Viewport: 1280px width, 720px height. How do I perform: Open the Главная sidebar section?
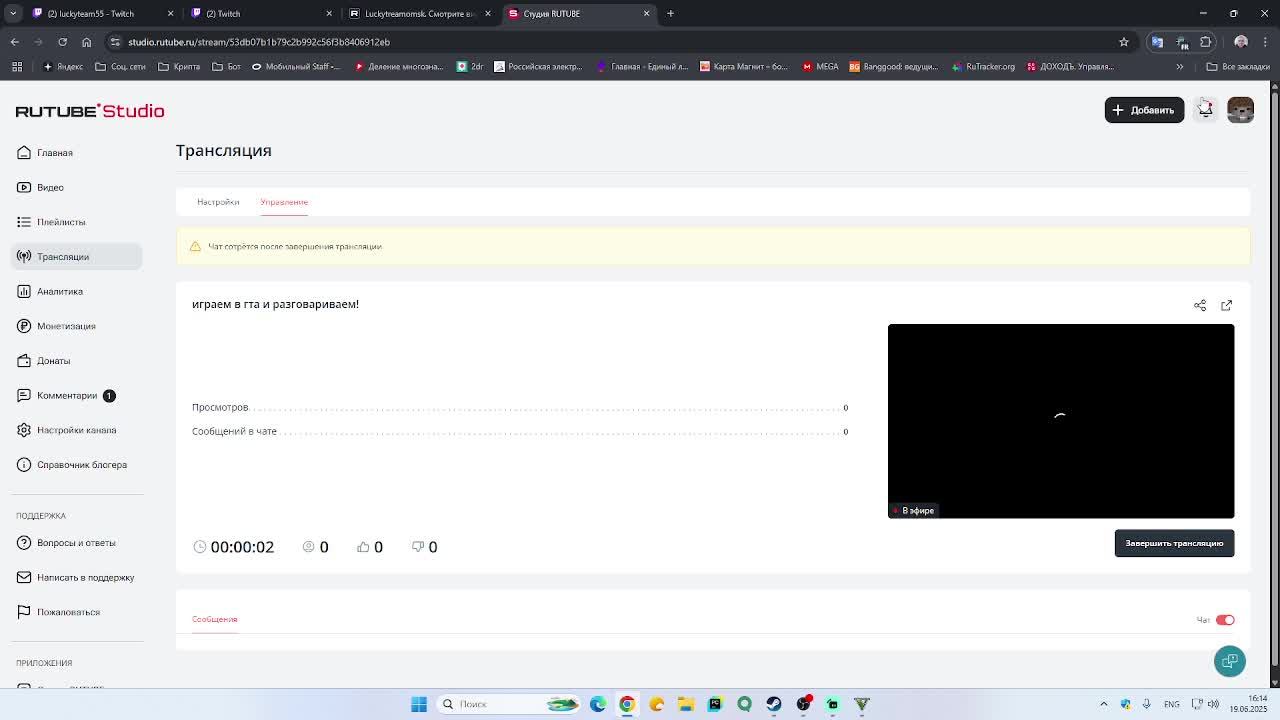(55, 153)
